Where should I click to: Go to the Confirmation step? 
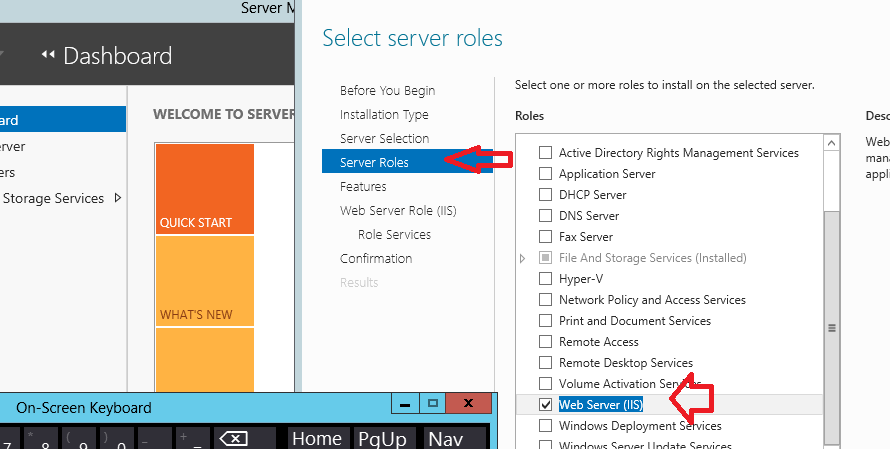(375, 259)
